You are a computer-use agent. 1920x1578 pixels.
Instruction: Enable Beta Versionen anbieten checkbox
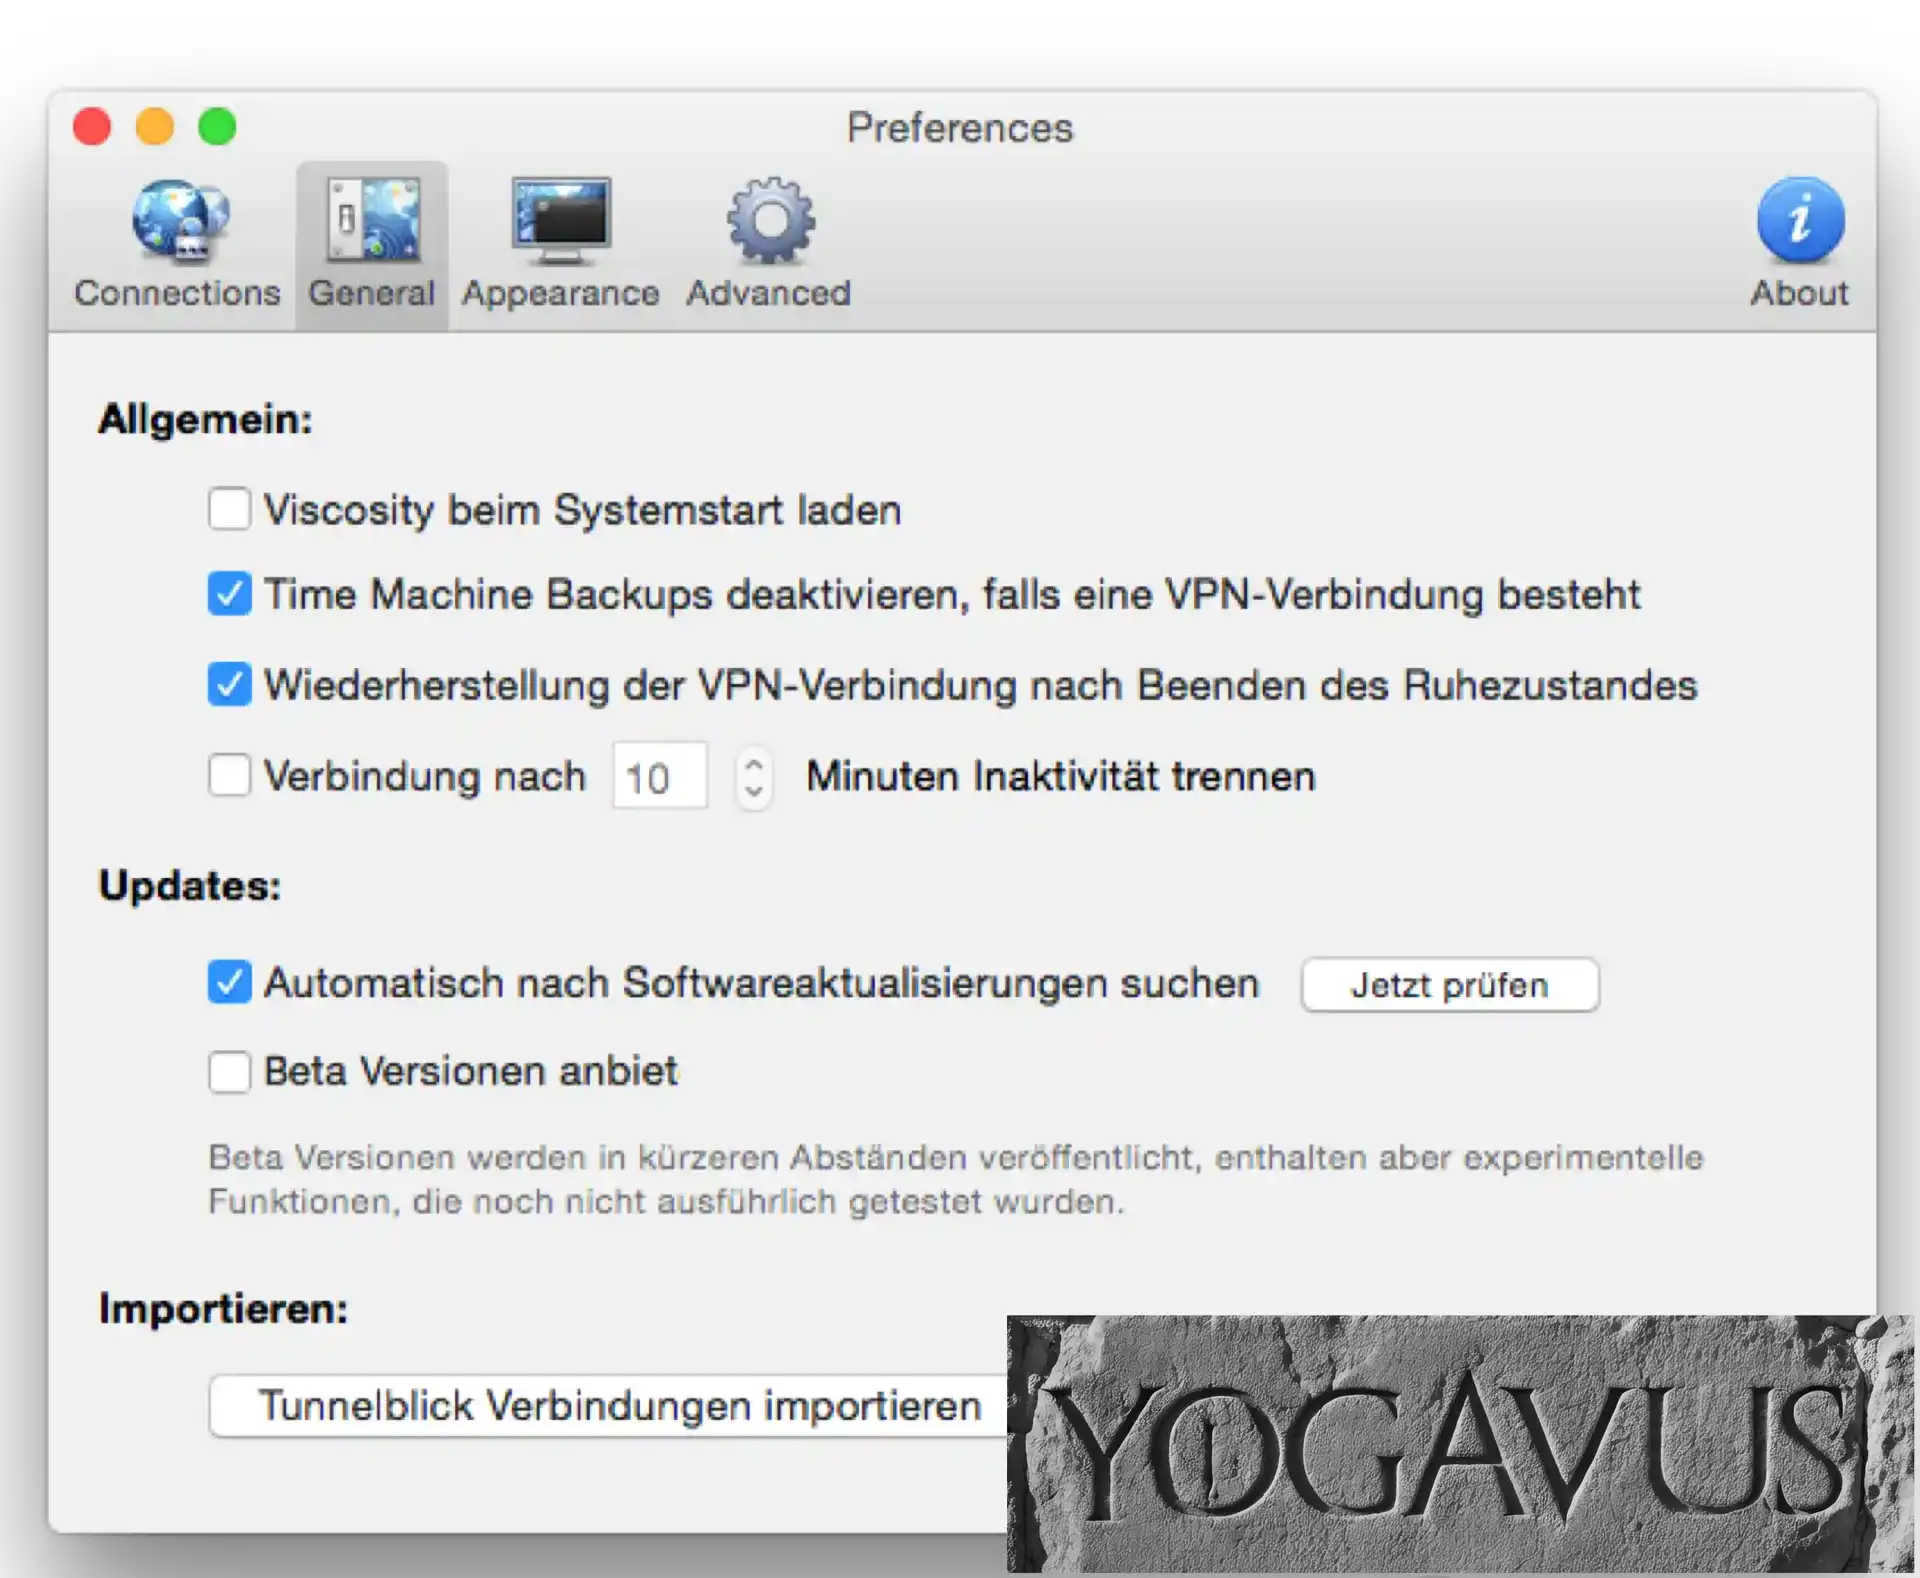[x=229, y=1071]
